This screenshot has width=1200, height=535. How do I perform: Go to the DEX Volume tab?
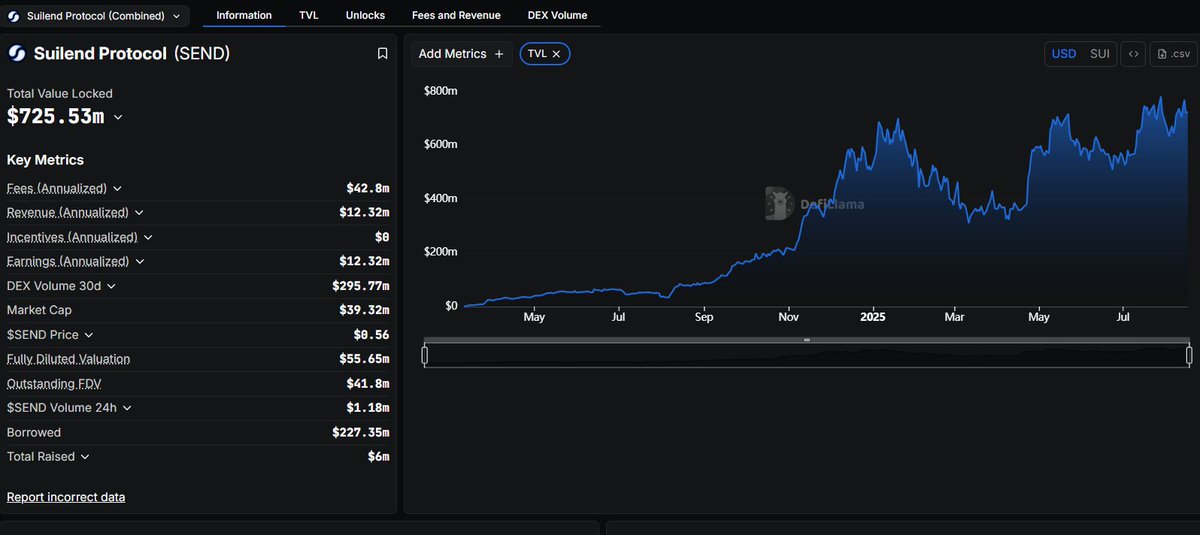(x=557, y=16)
